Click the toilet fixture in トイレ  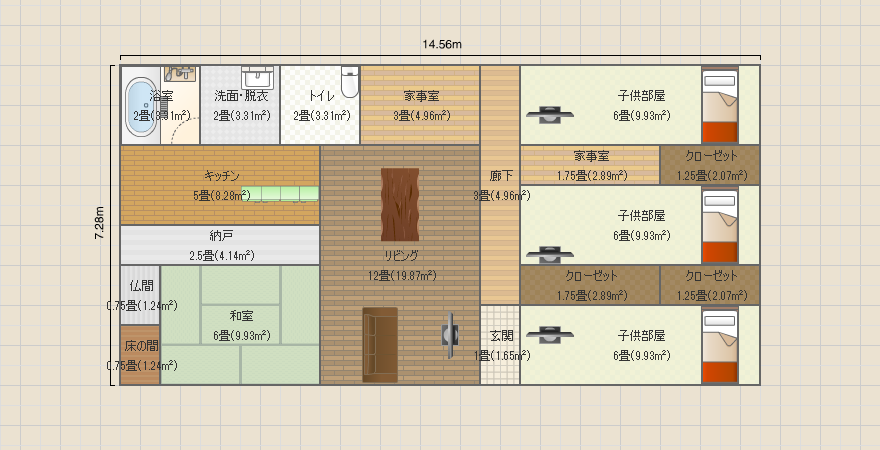tap(349, 82)
